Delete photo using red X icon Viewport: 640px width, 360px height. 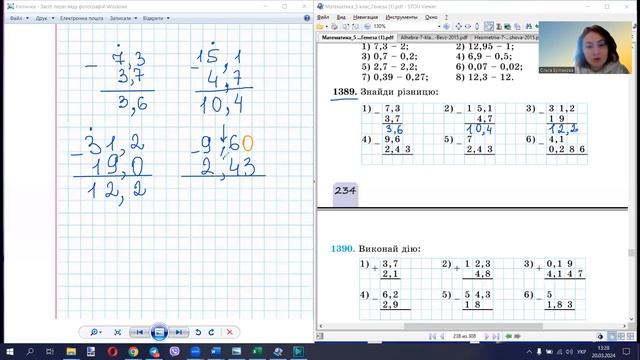tap(229, 332)
